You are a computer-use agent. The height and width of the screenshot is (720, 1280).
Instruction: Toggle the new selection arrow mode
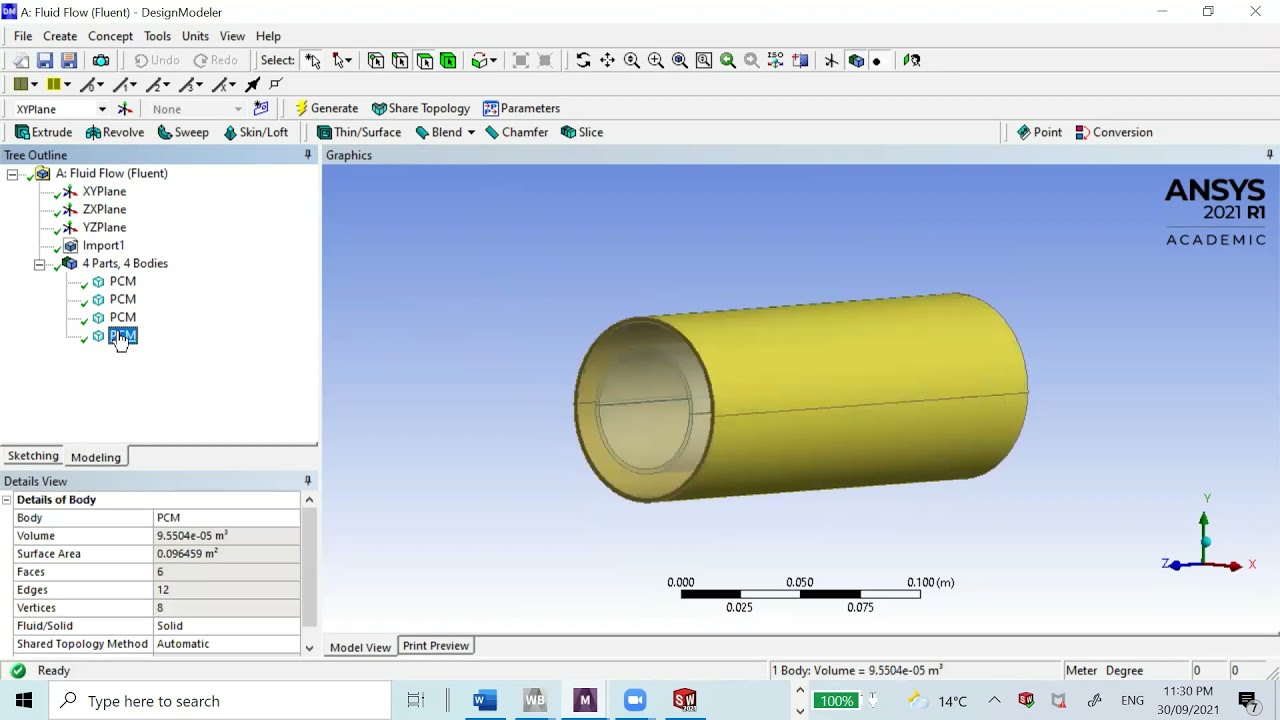[313, 60]
